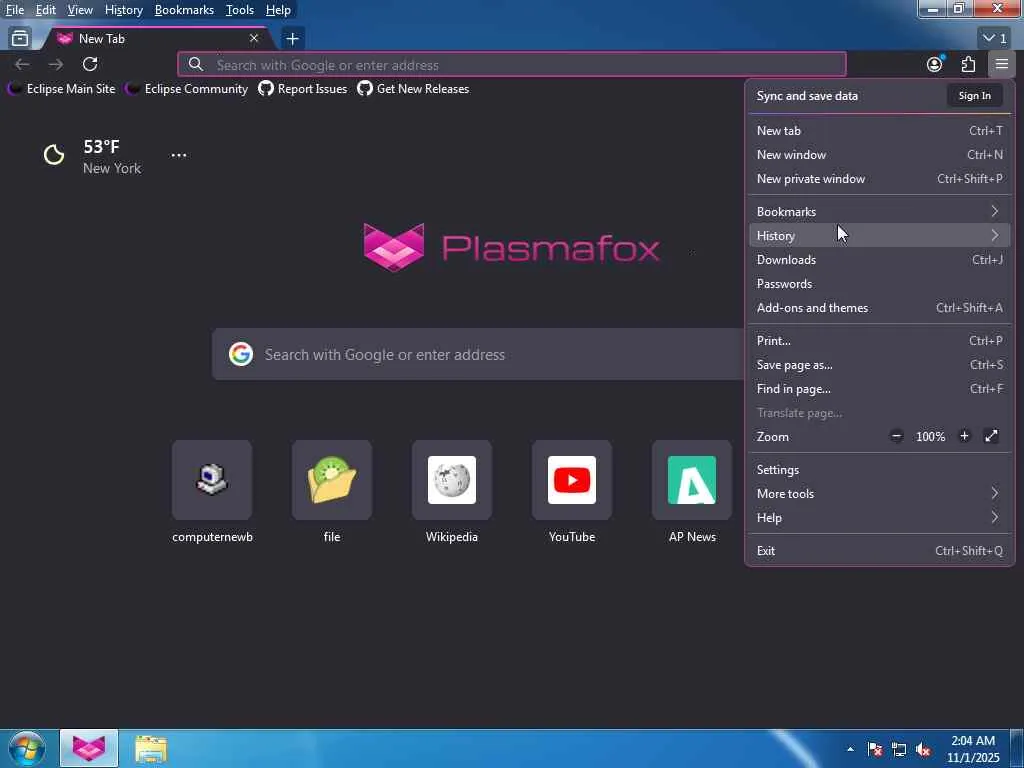Select New tab menu entry
The image size is (1024, 768).
click(880, 131)
